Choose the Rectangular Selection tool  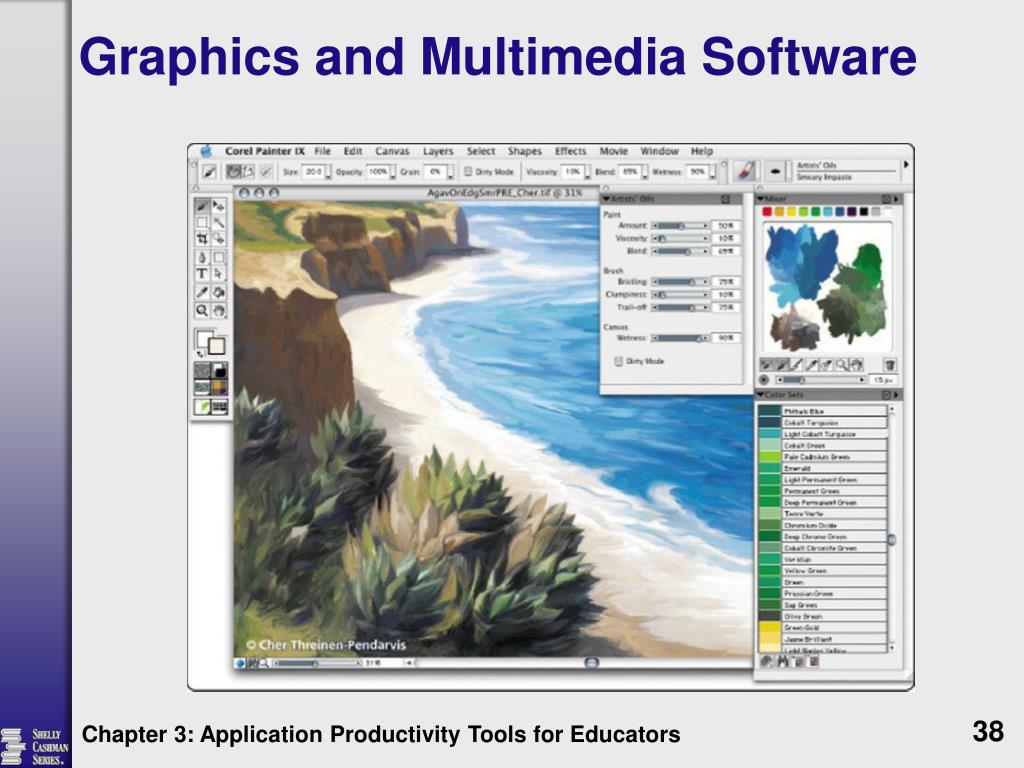pos(202,223)
